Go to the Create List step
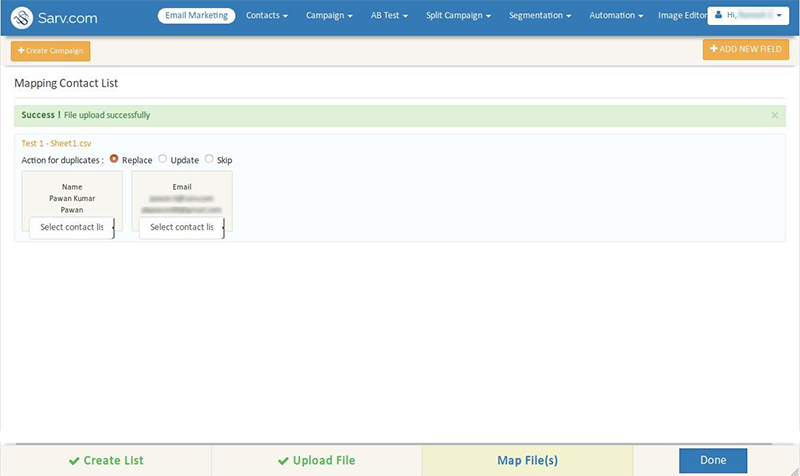The width and height of the screenshot is (800, 476). [x=106, y=461]
